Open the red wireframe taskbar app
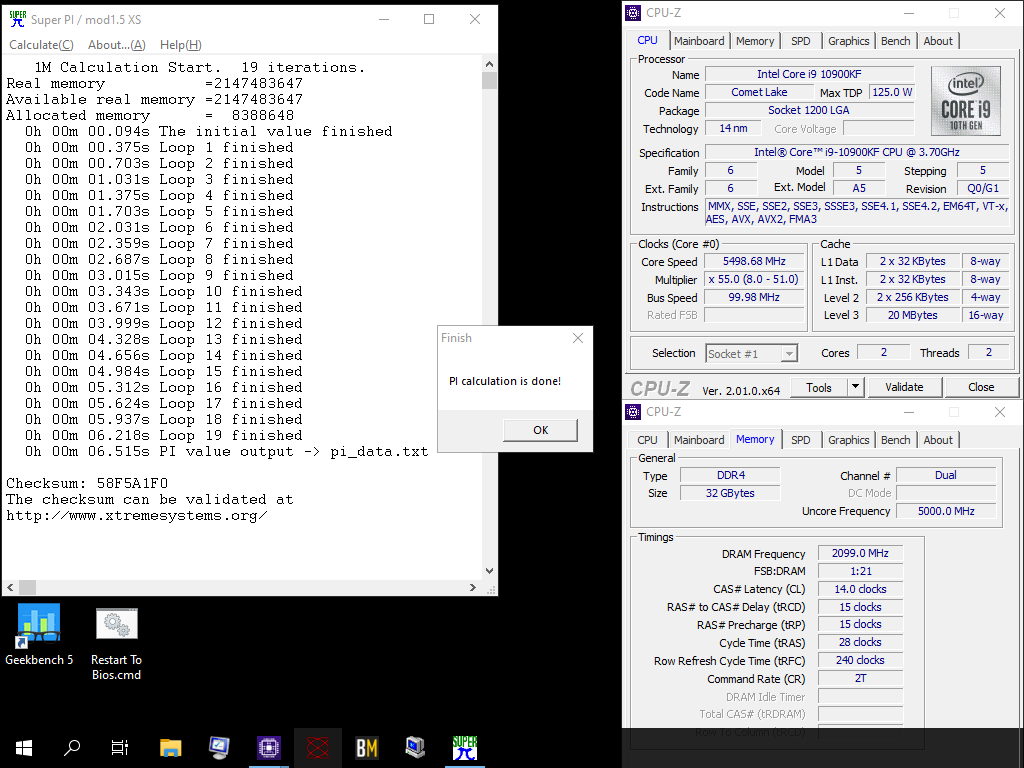 tap(317, 748)
